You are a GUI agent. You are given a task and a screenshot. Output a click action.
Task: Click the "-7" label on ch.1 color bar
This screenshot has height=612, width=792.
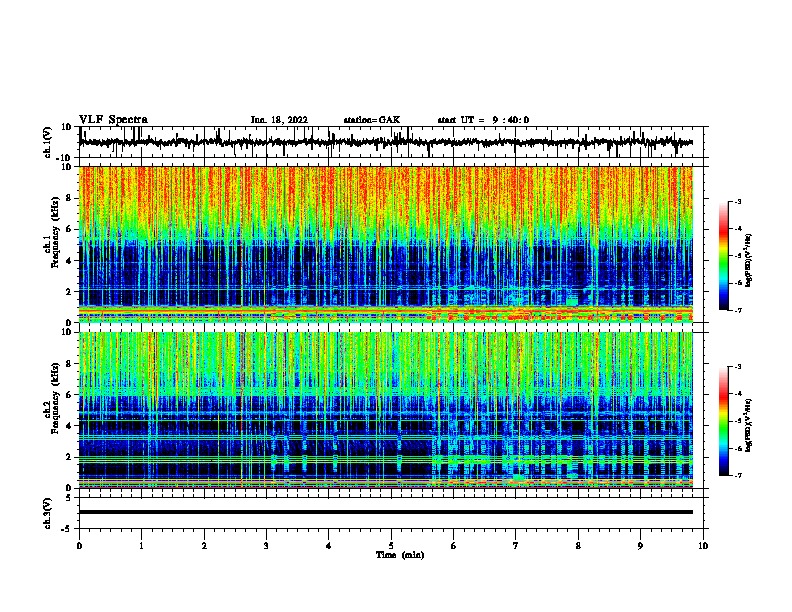(737, 310)
